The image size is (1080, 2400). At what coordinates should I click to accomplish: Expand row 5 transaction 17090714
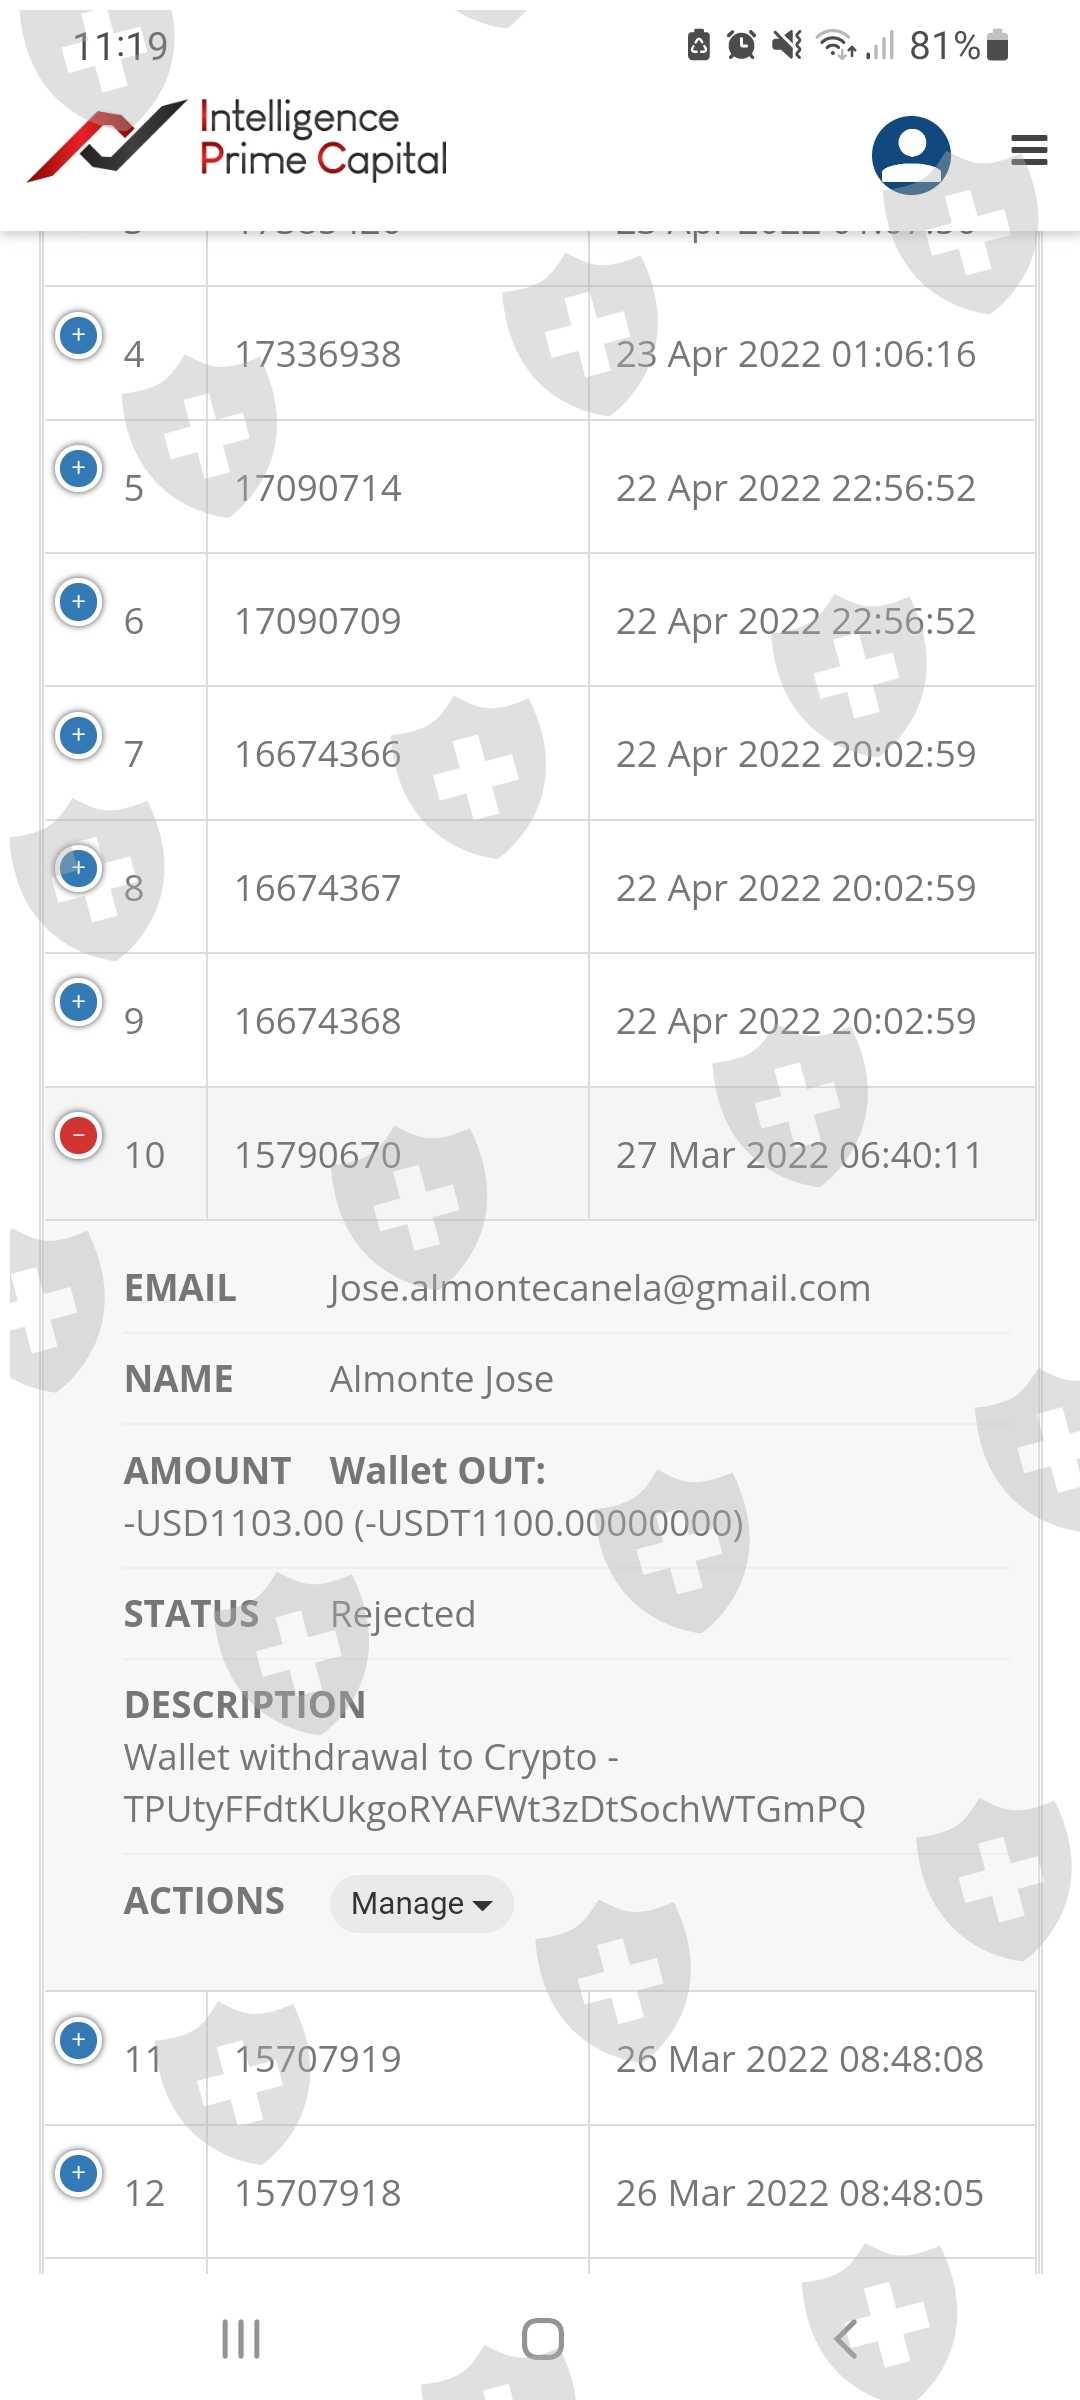click(79, 468)
